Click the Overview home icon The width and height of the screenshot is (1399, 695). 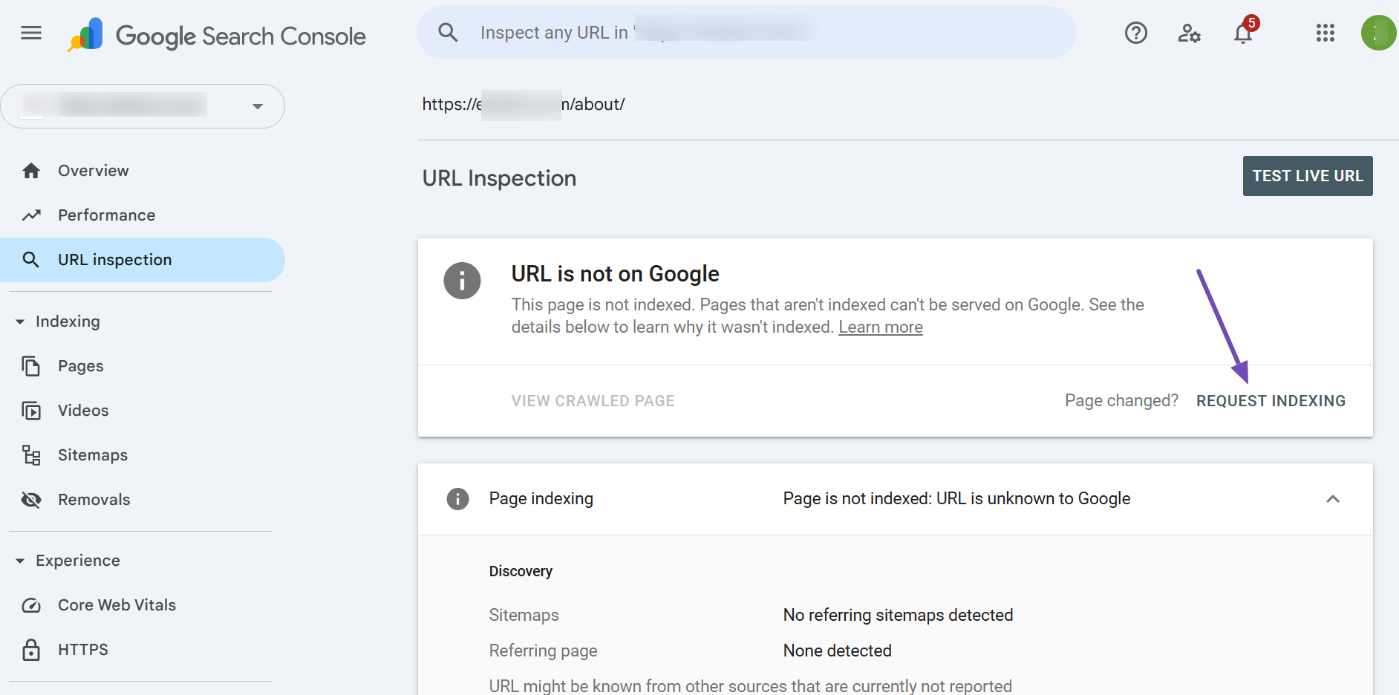tap(31, 171)
